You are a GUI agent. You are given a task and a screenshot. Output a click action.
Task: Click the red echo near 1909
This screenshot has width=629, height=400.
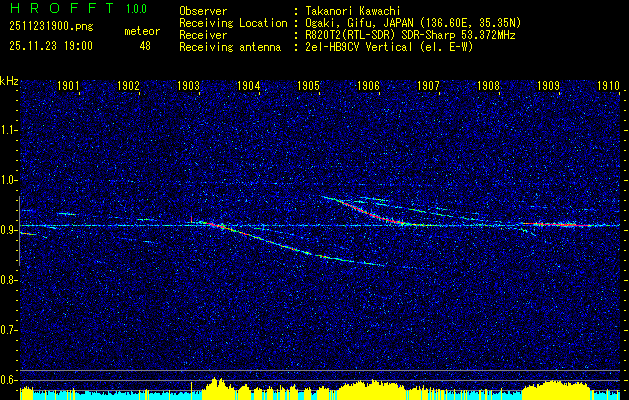pos(558,224)
